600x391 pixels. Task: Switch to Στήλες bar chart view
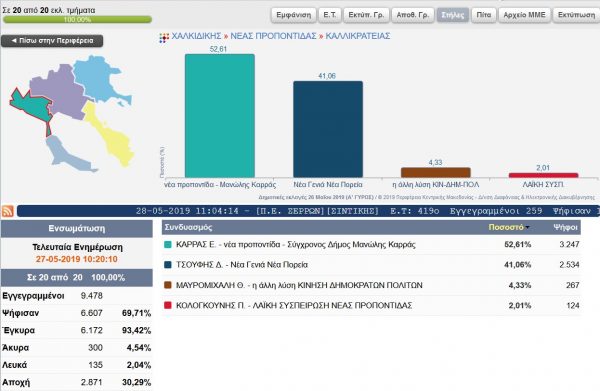point(453,15)
